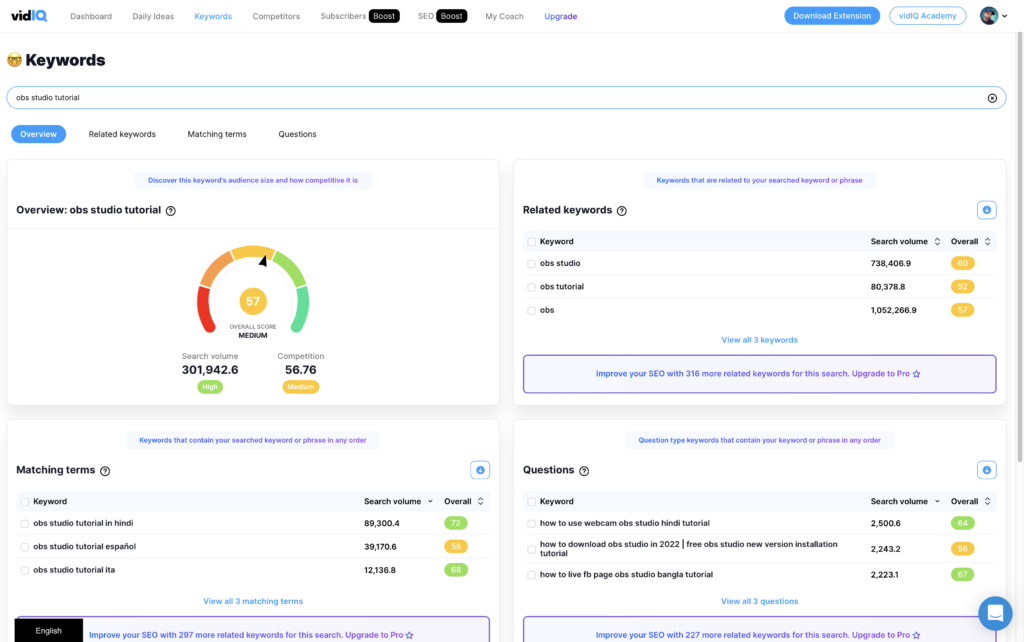Check the 'obs tutorial' keyword row

tap(532, 287)
